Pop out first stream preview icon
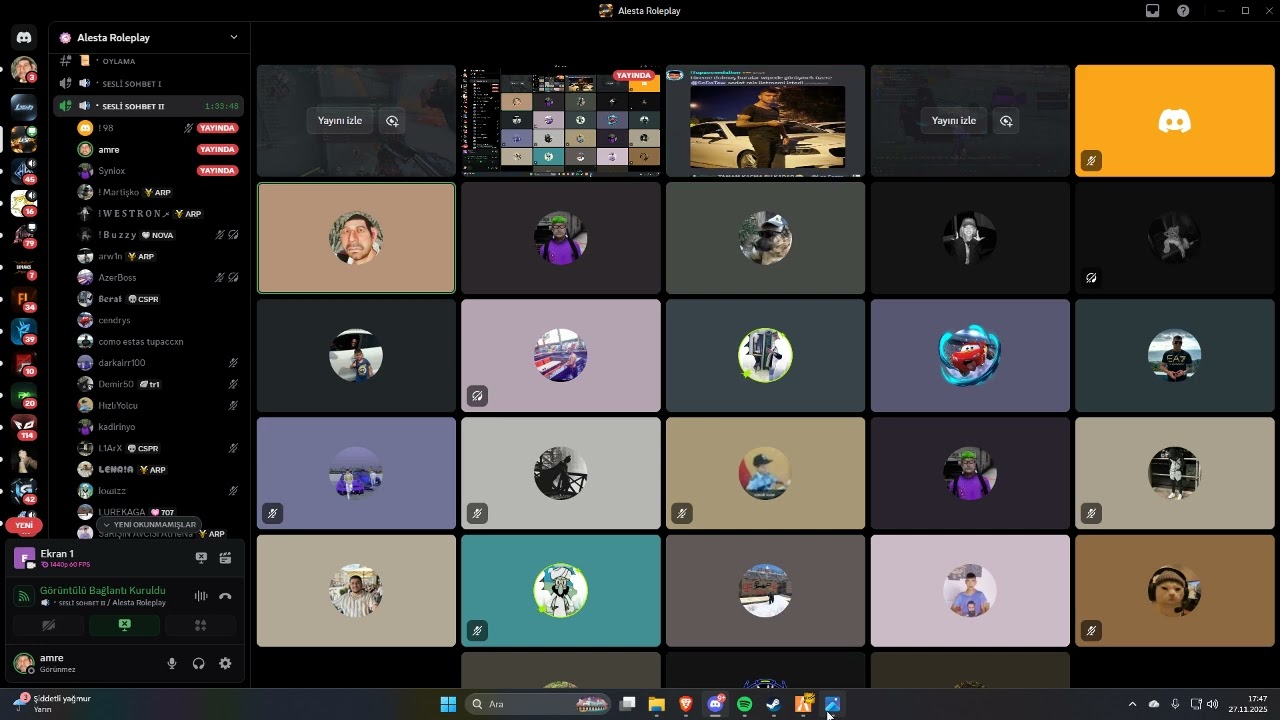 pyautogui.click(x=392, y=120)
